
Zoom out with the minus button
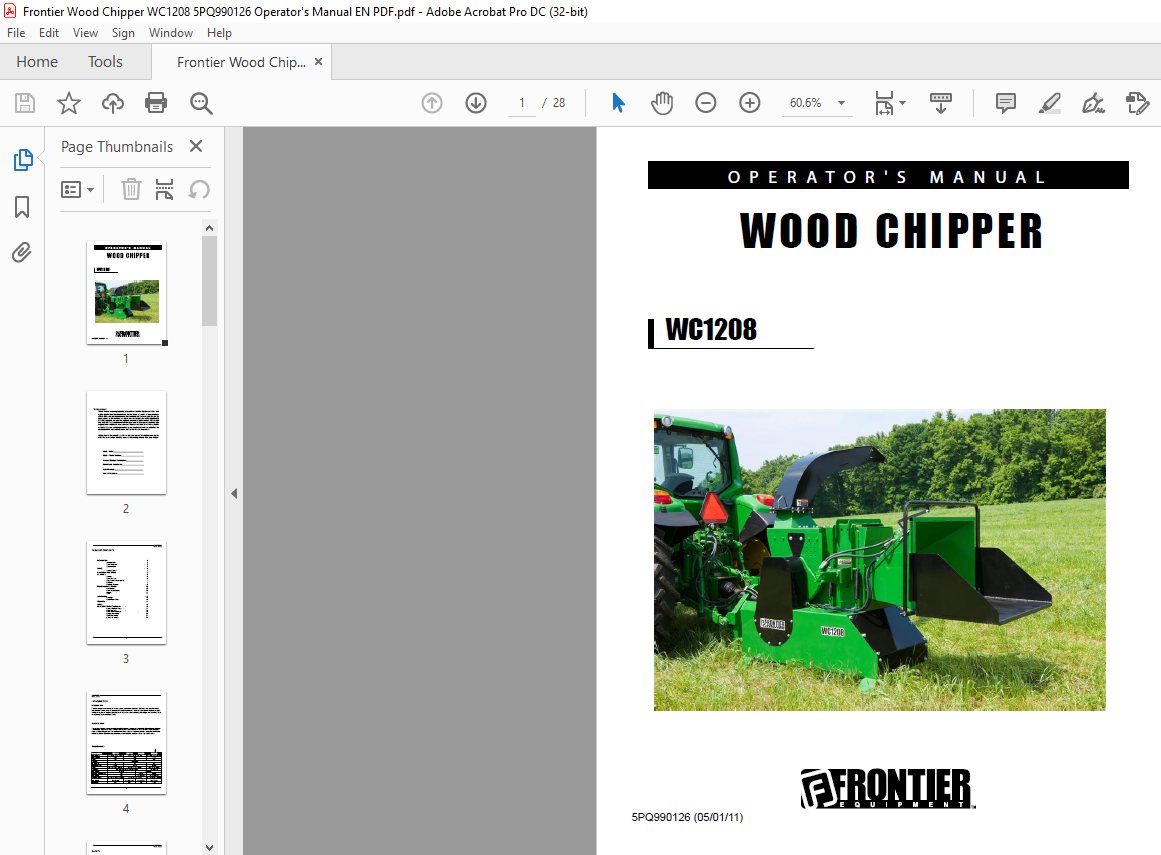tap(706, 103)
